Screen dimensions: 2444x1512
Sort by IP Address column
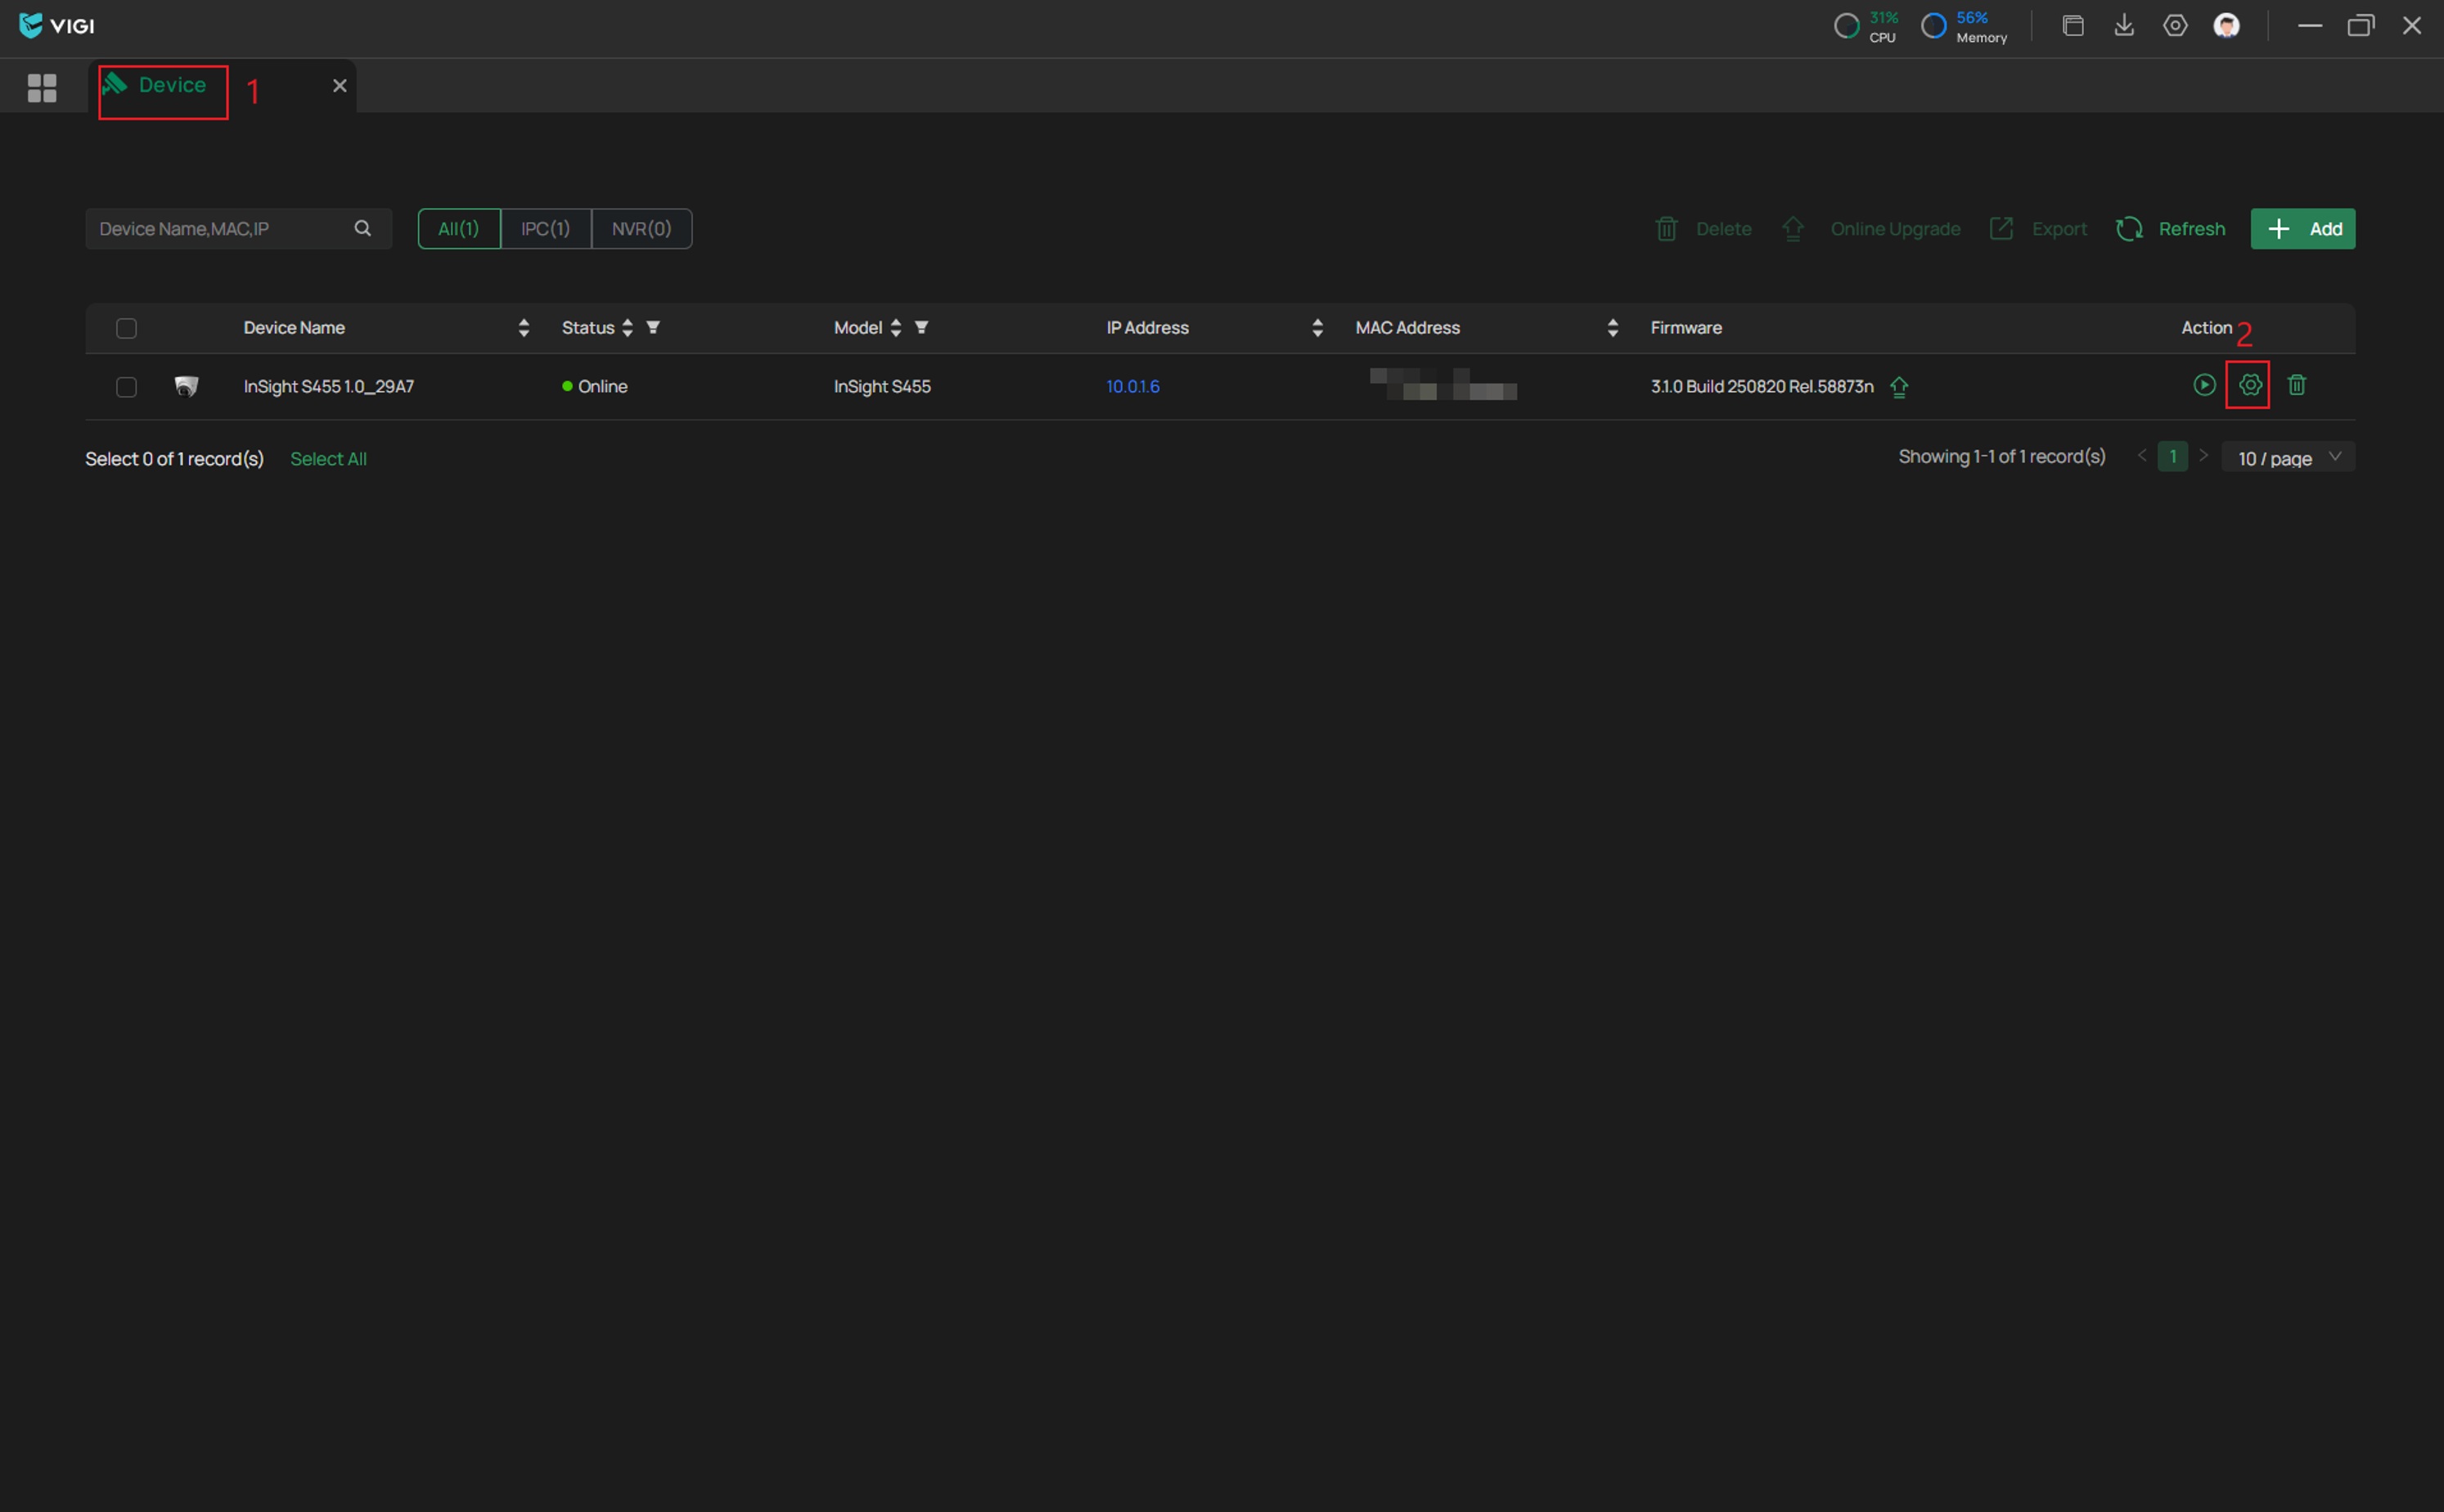[x=1318, y=328]
